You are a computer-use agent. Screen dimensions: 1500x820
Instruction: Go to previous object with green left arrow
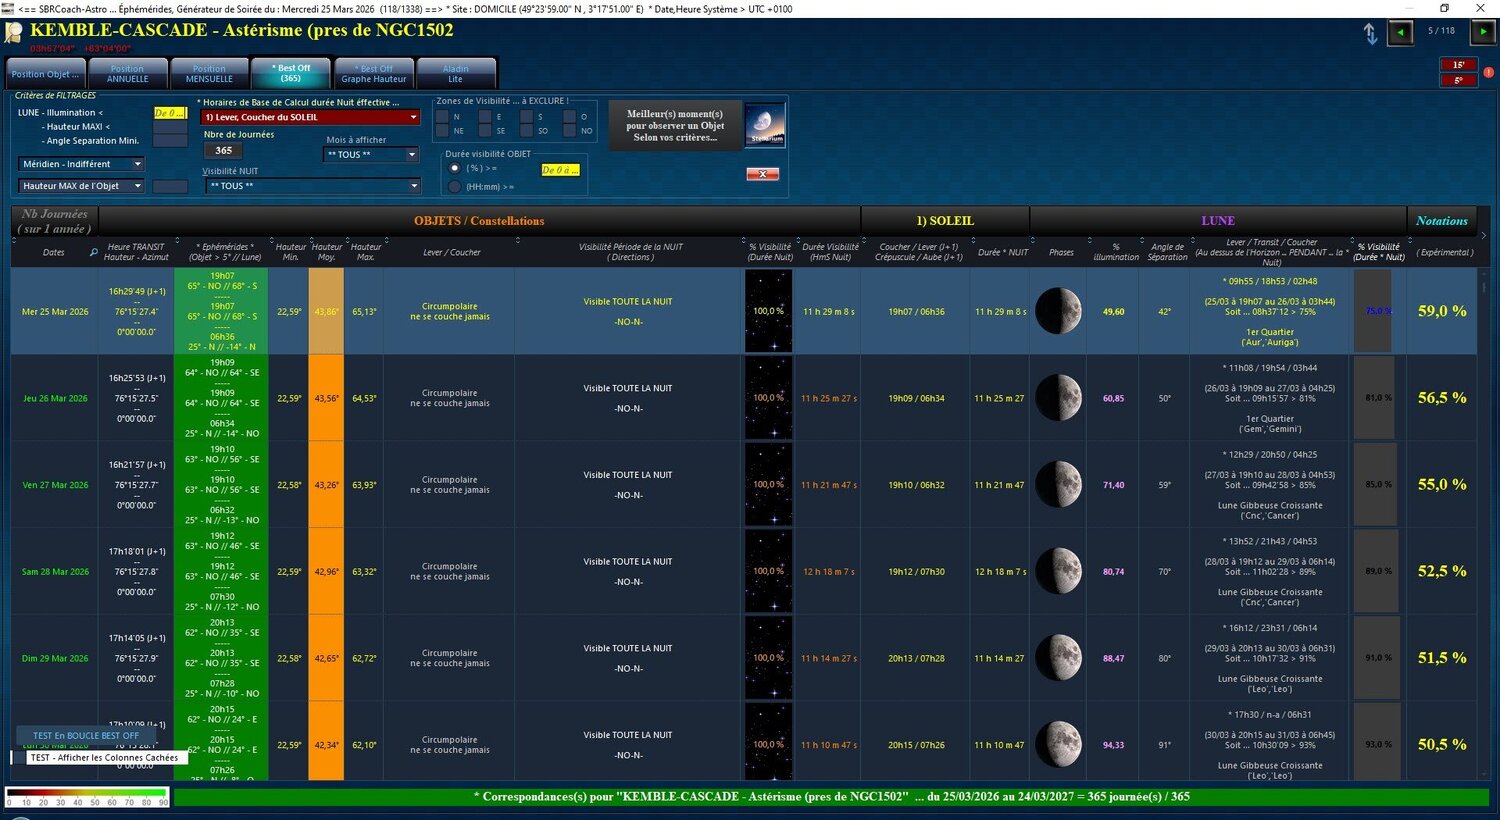click(x=1400, y=32)
